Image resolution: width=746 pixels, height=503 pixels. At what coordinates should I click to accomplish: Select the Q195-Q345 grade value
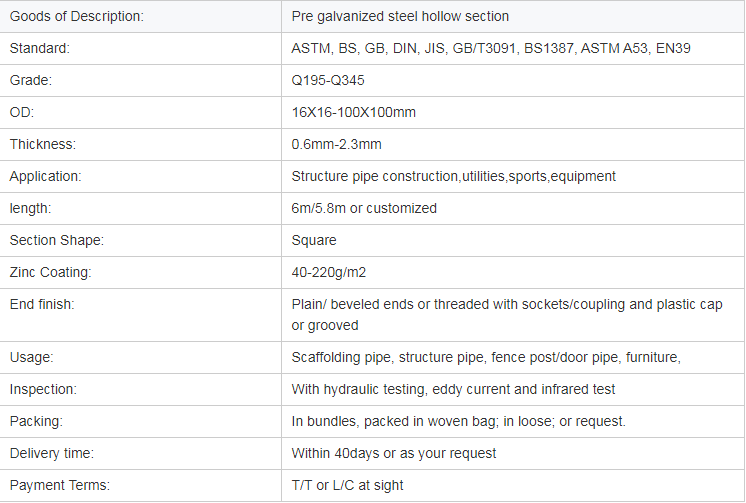click(x=328, y=80)
